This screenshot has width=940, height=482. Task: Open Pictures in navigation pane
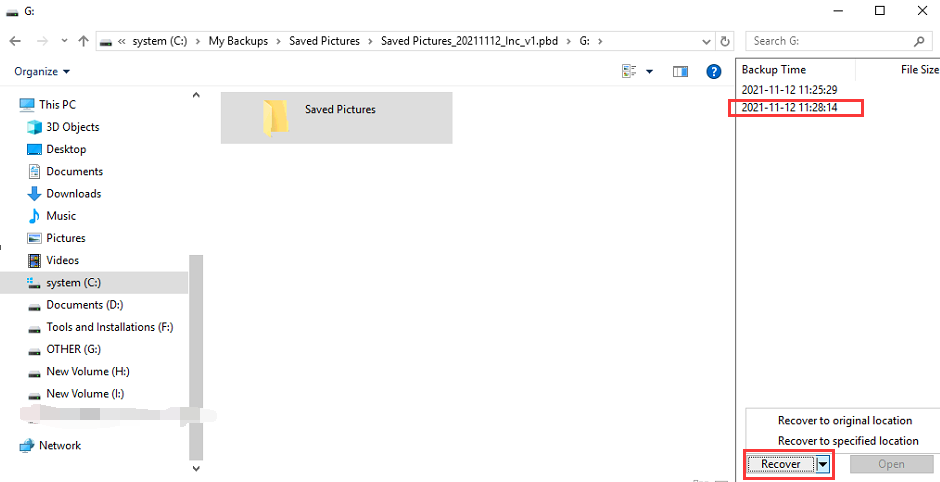[x=66, y=237]
